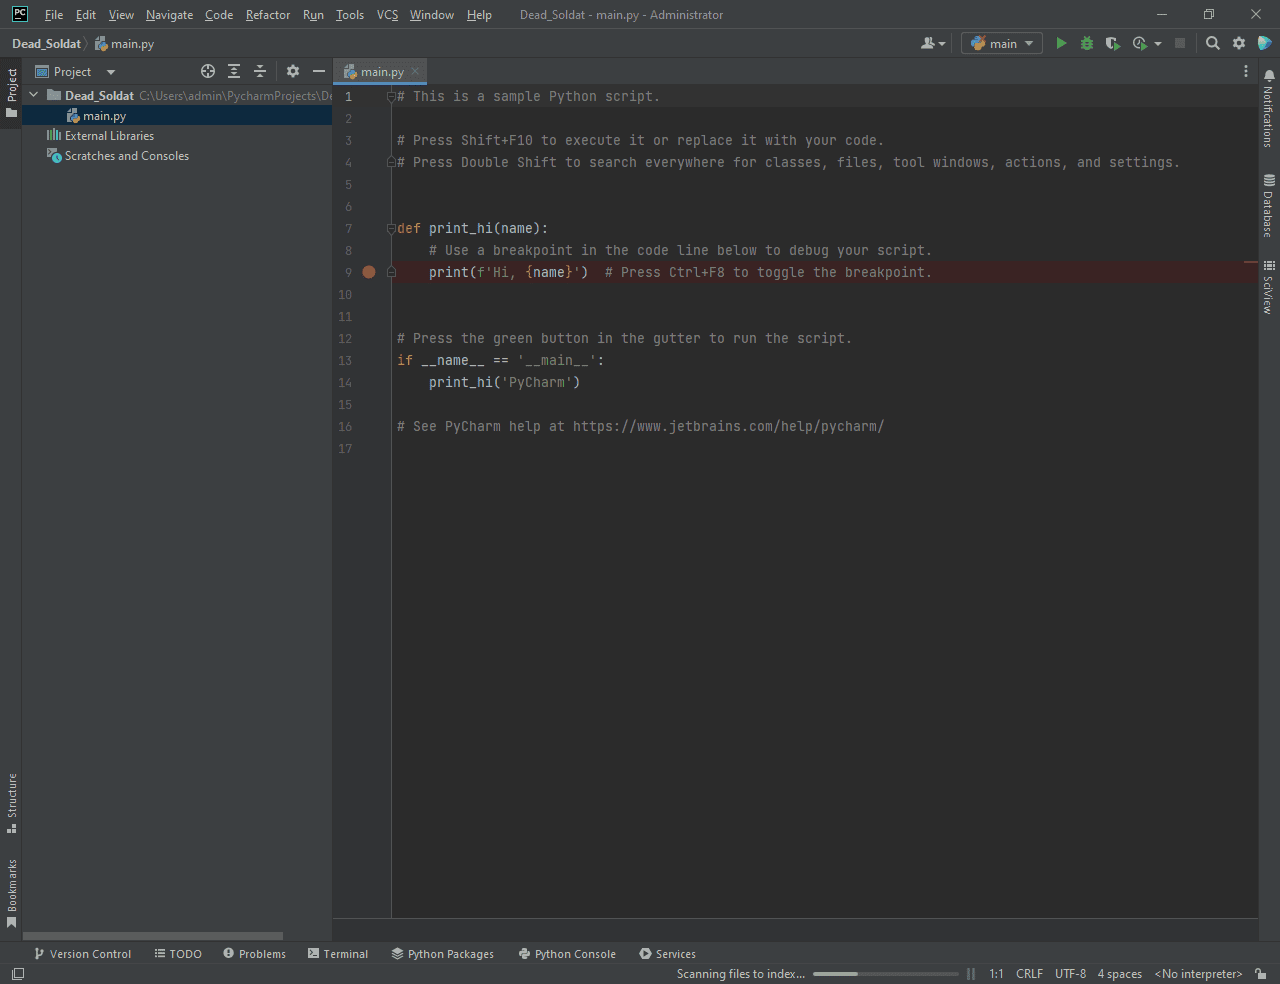Click the CRLF line separator button
The height and width of the screenshot is (984, 1280).
(x=1029, y=974)
